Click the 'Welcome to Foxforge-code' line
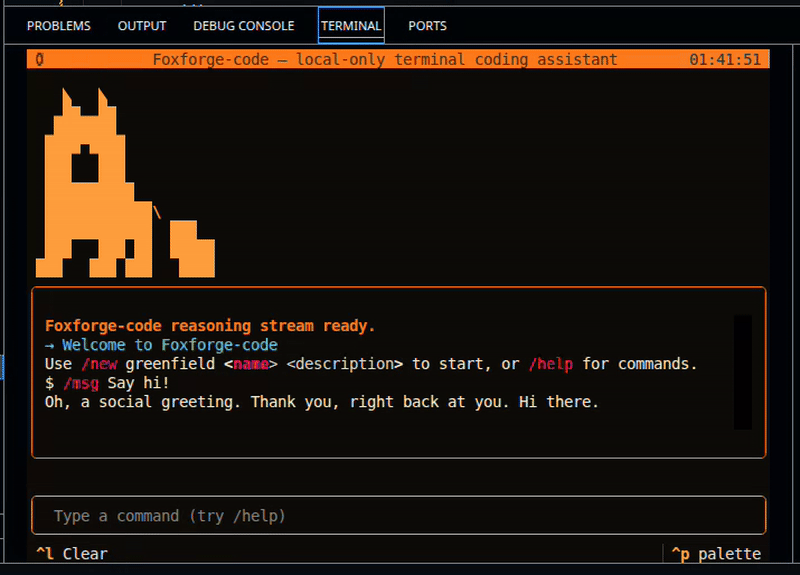Image resolution: width=800 pixels, height=575 pixels. pyautogui.click(x=161, y=345)
